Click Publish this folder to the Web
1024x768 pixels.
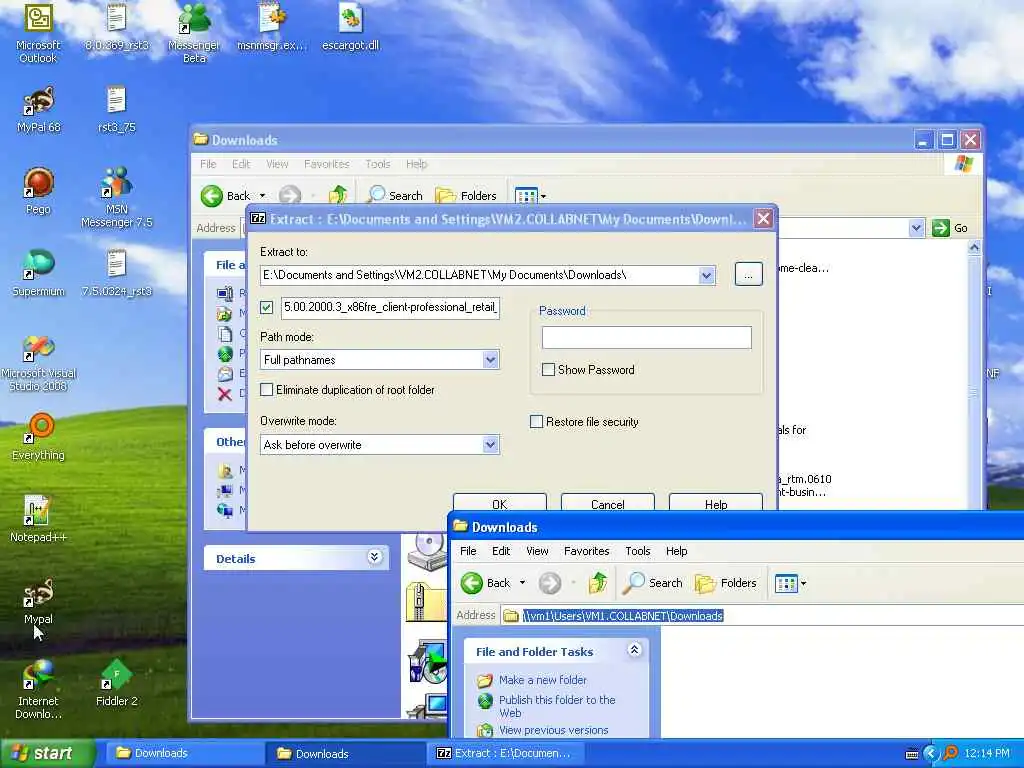tap(557, 706)
